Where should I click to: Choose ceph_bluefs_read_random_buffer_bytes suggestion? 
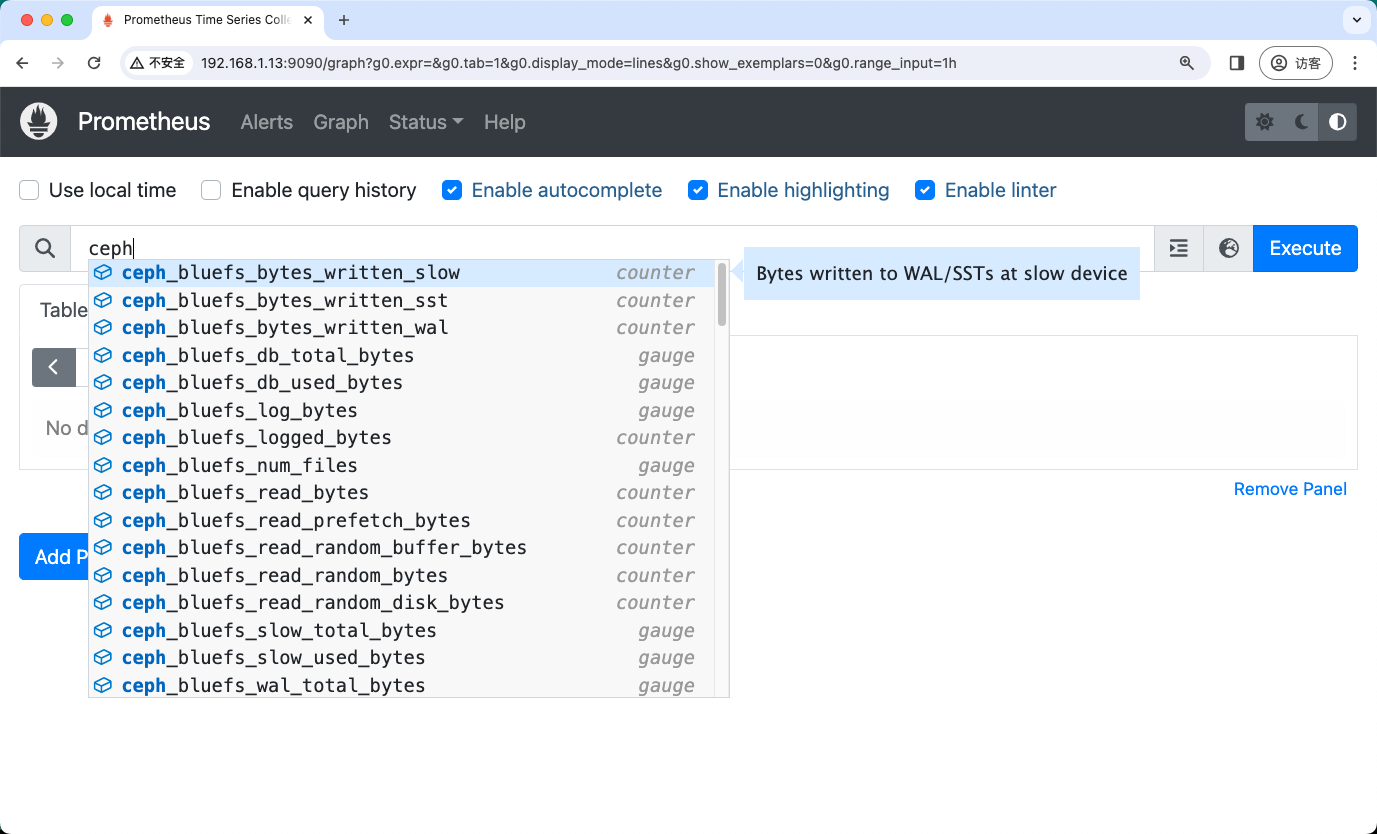[x=402, y=548]
